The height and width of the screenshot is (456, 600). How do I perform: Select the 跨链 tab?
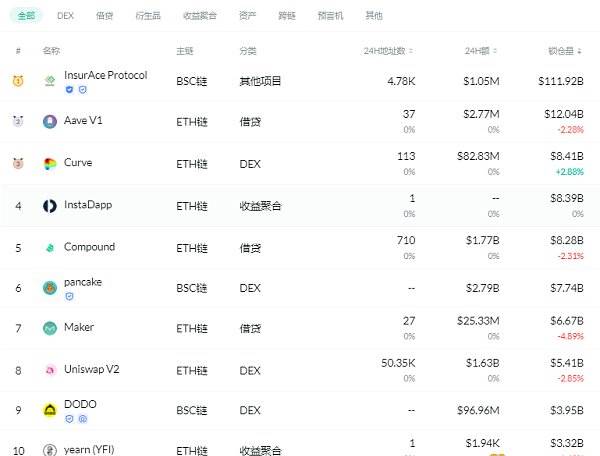[287, 16]
